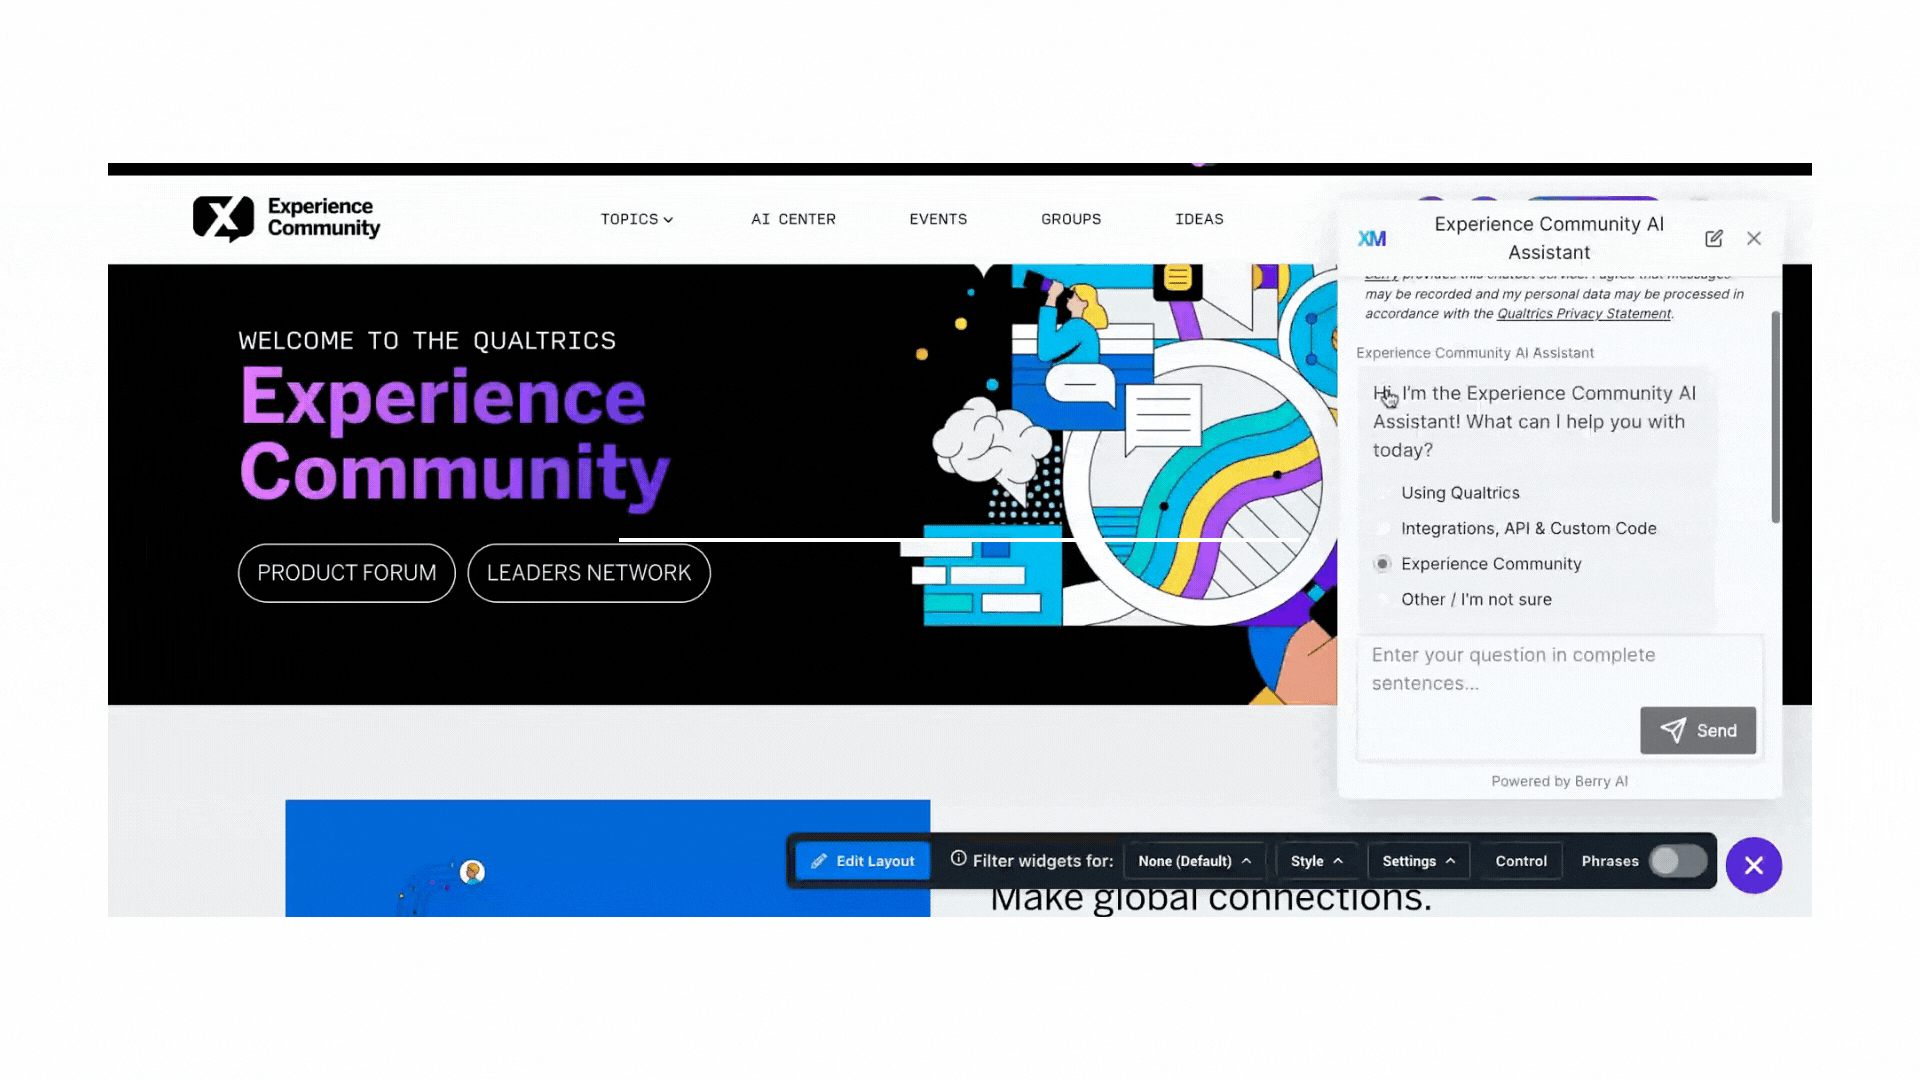Toggle the Phrases switch
This screenshot has width=1920, height=1080.
pos(1677,861)
